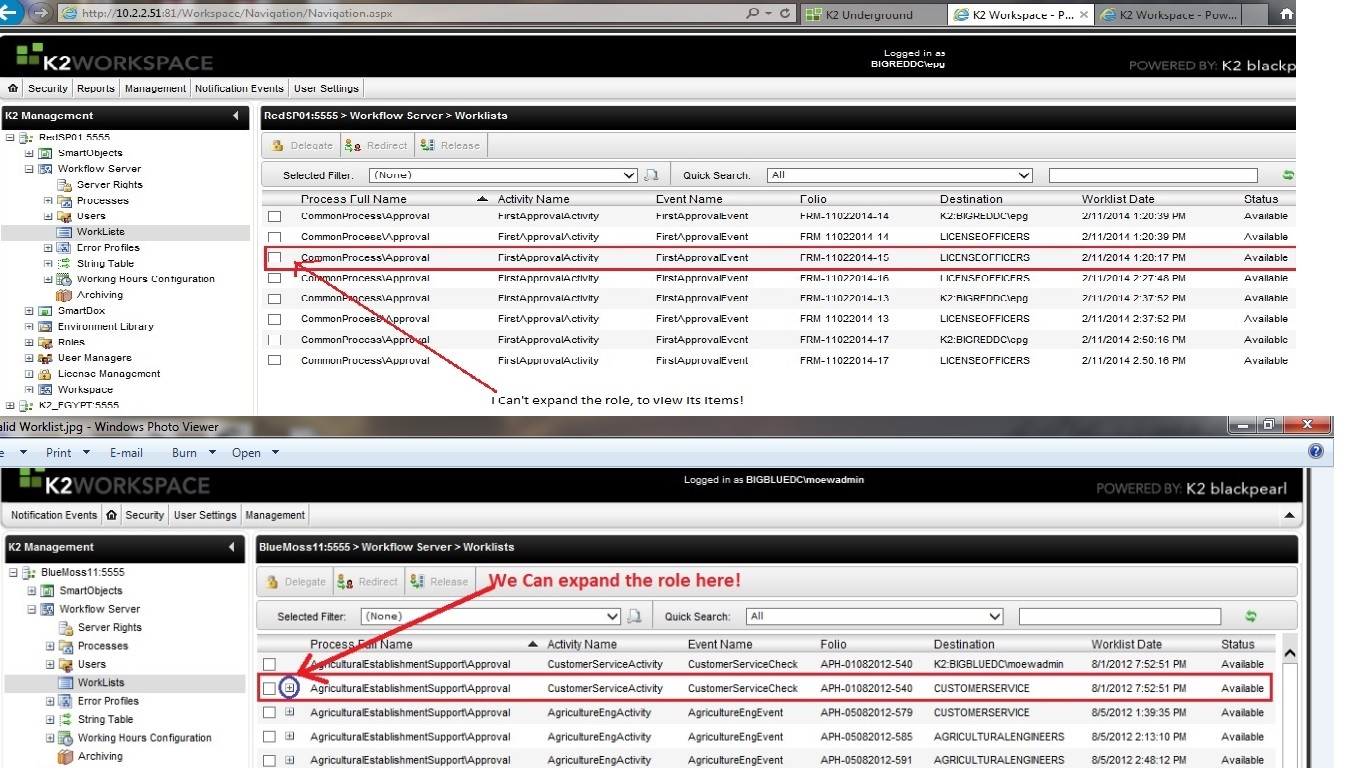This screenshot has height=768, width=1366.
Task: Click the Release button in the RedSP01 toolbar
Action: click(x=451, y=145)
